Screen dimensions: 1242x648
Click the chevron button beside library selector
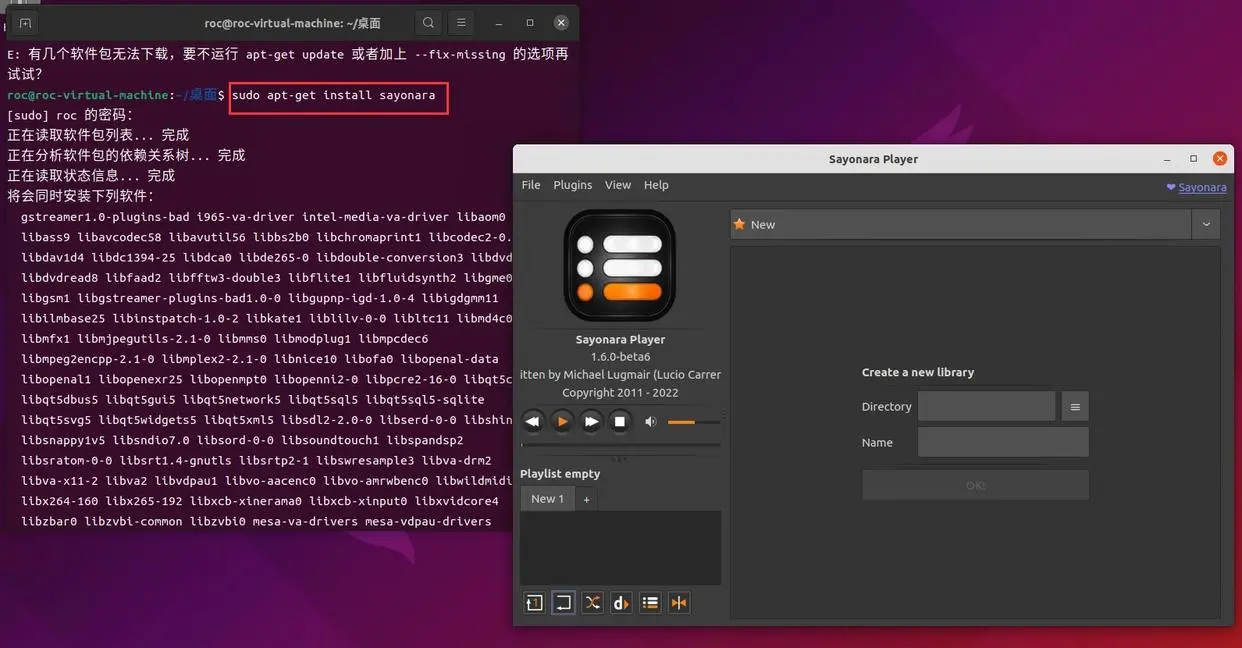tap(1206, 224)
